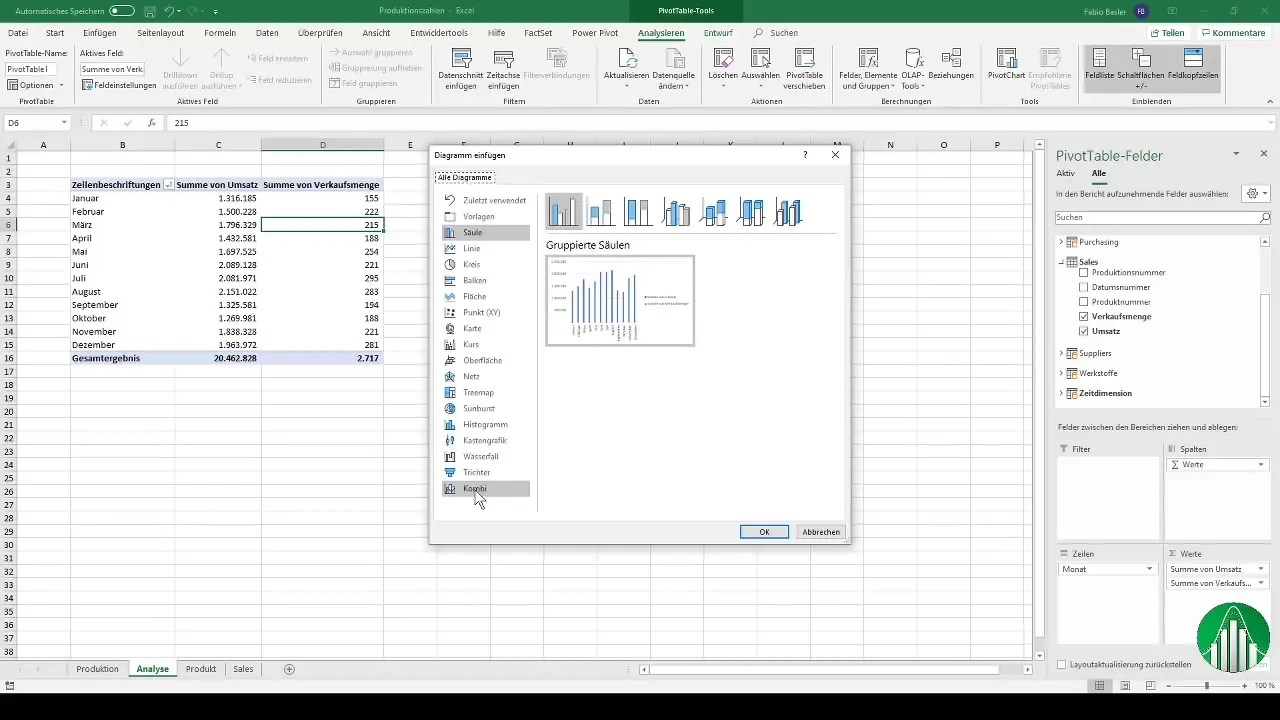
Task: Collapse the Sales table
Action: coord(1061,262)
